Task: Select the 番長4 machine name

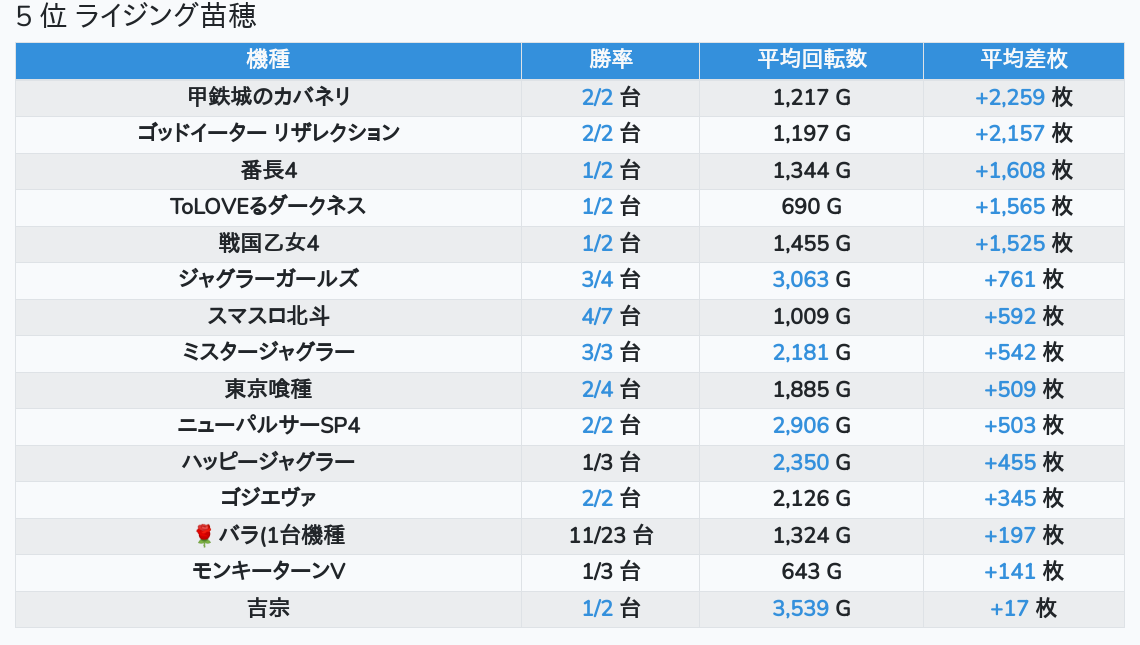Action: click(x=268, y=170)
